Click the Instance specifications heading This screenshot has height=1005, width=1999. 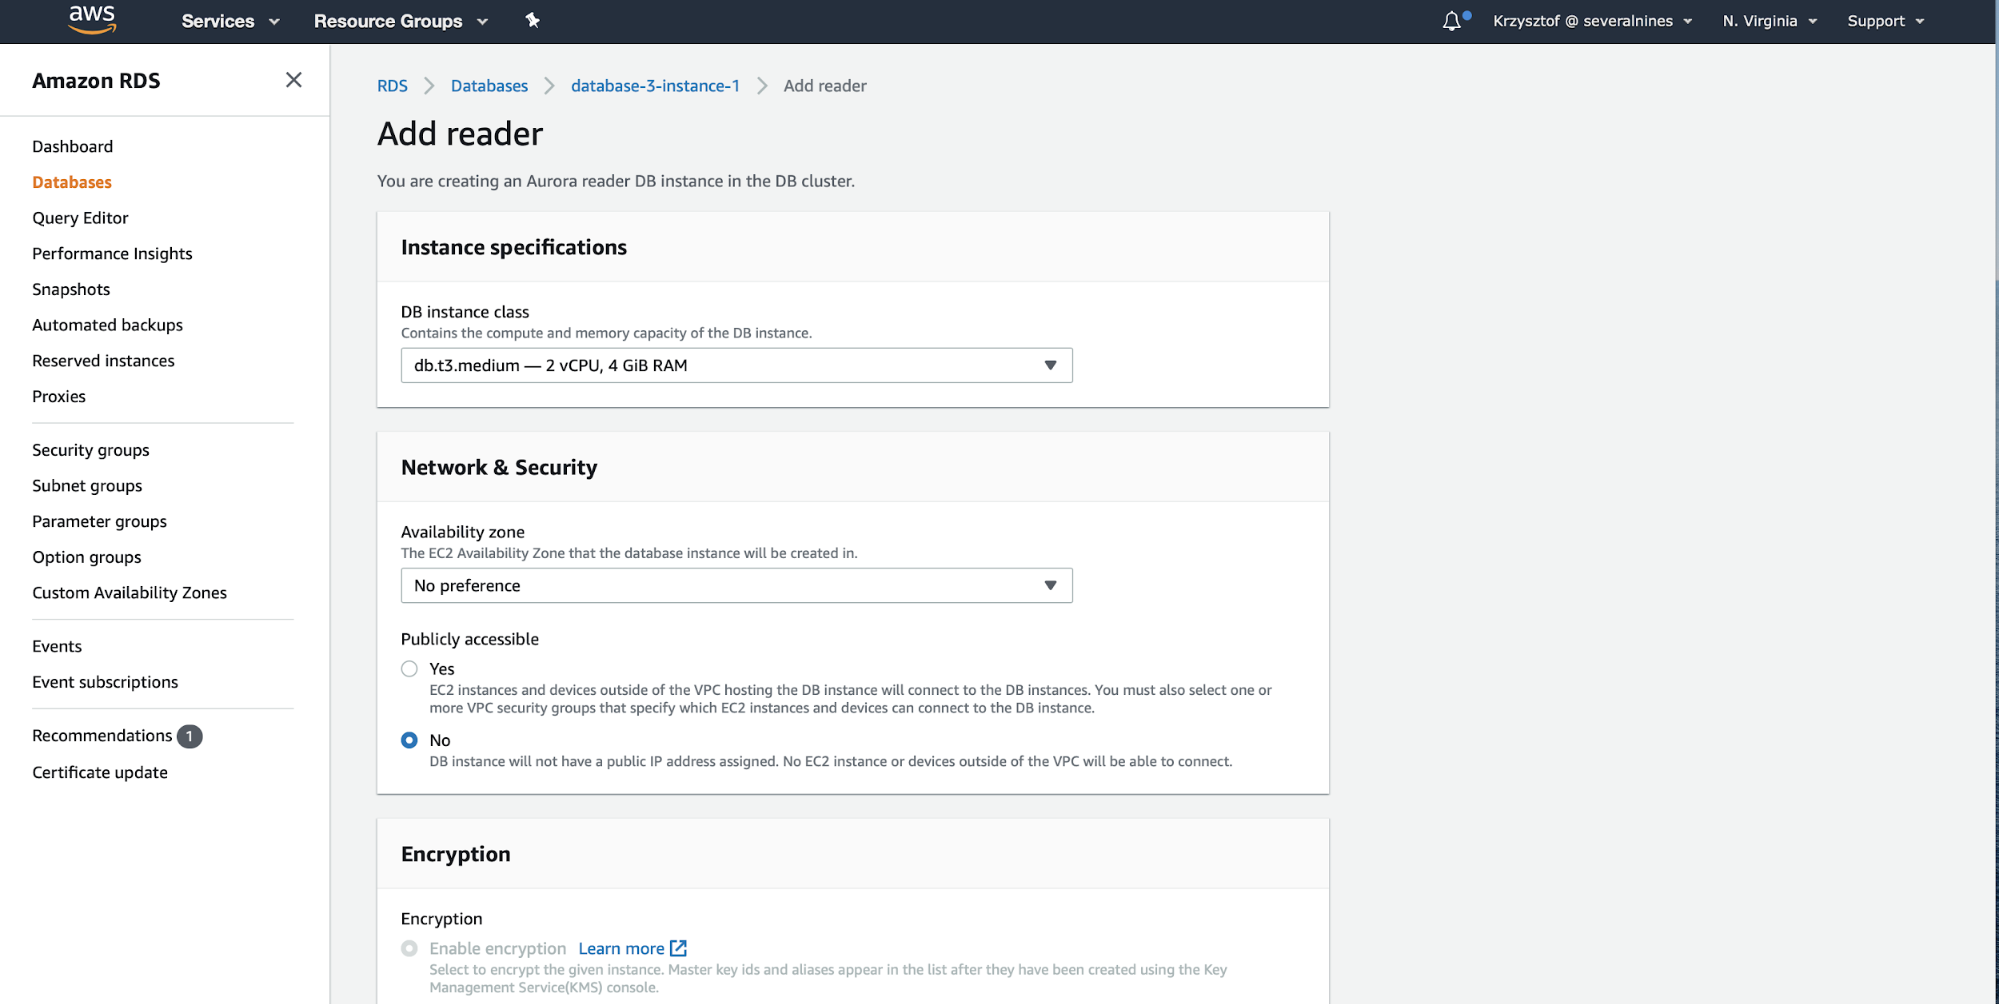click(x=514, y=247)
